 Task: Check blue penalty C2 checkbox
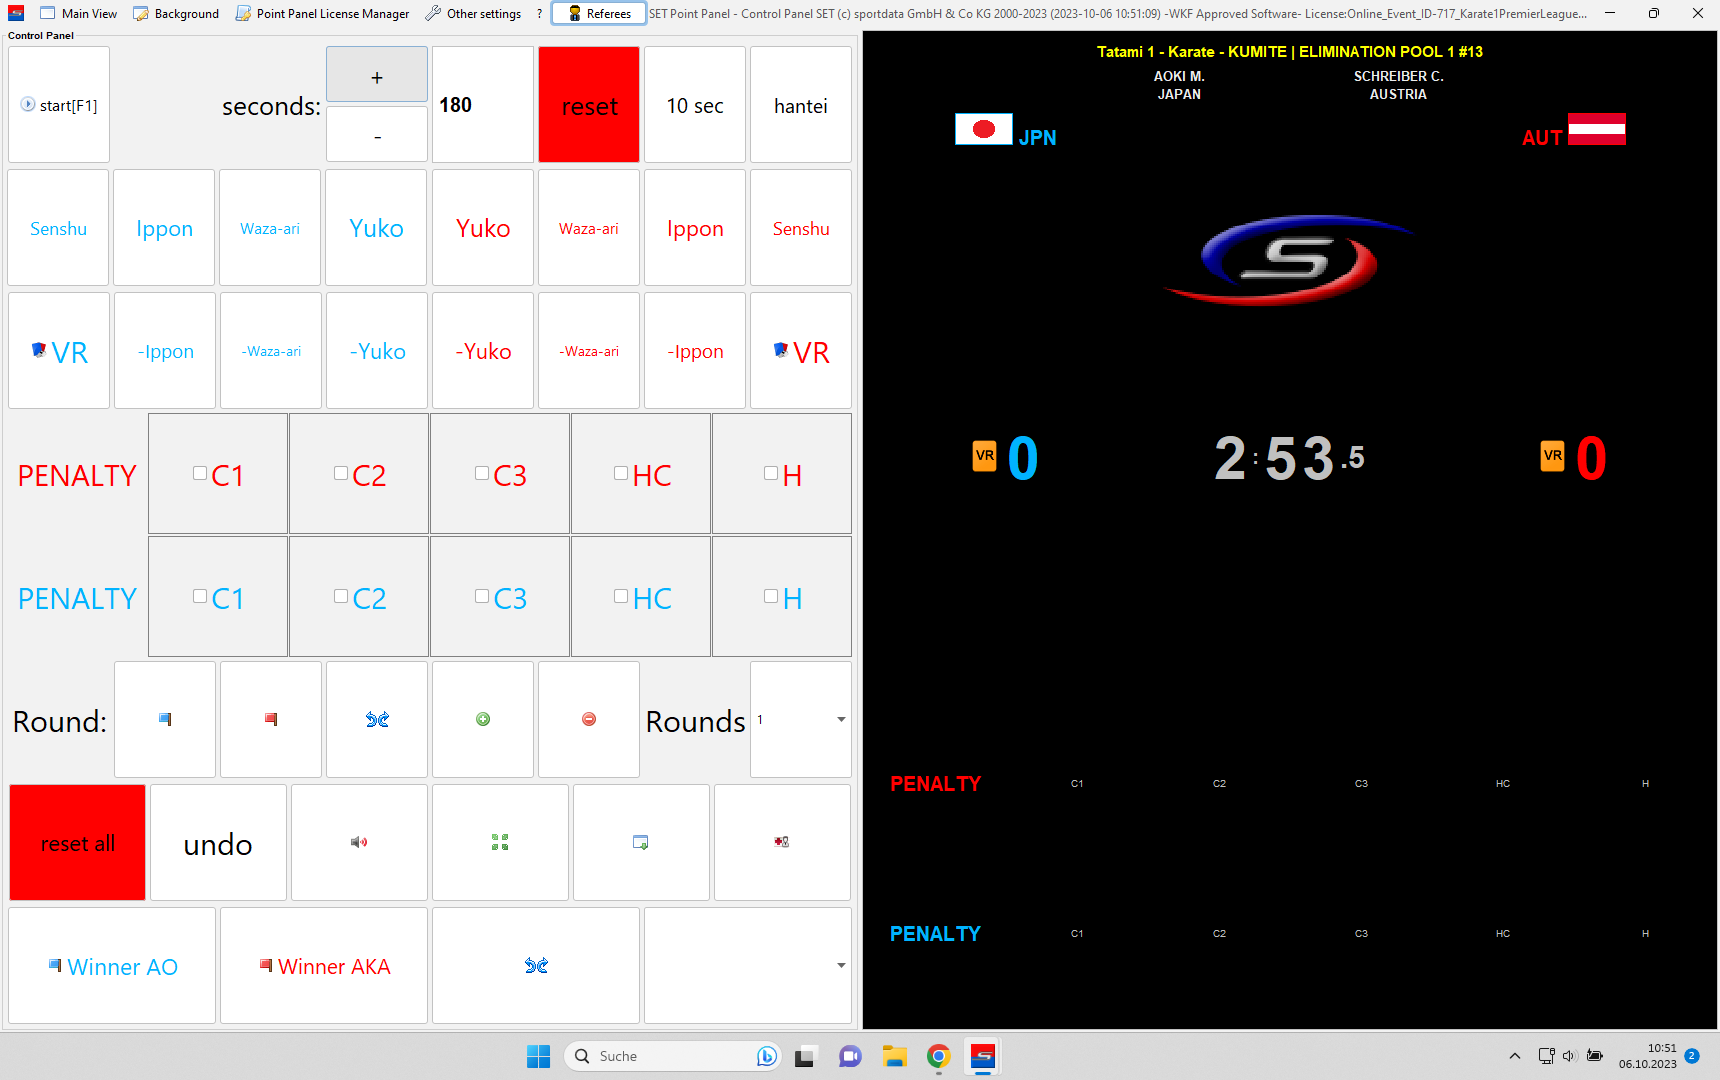coord(341,596)
